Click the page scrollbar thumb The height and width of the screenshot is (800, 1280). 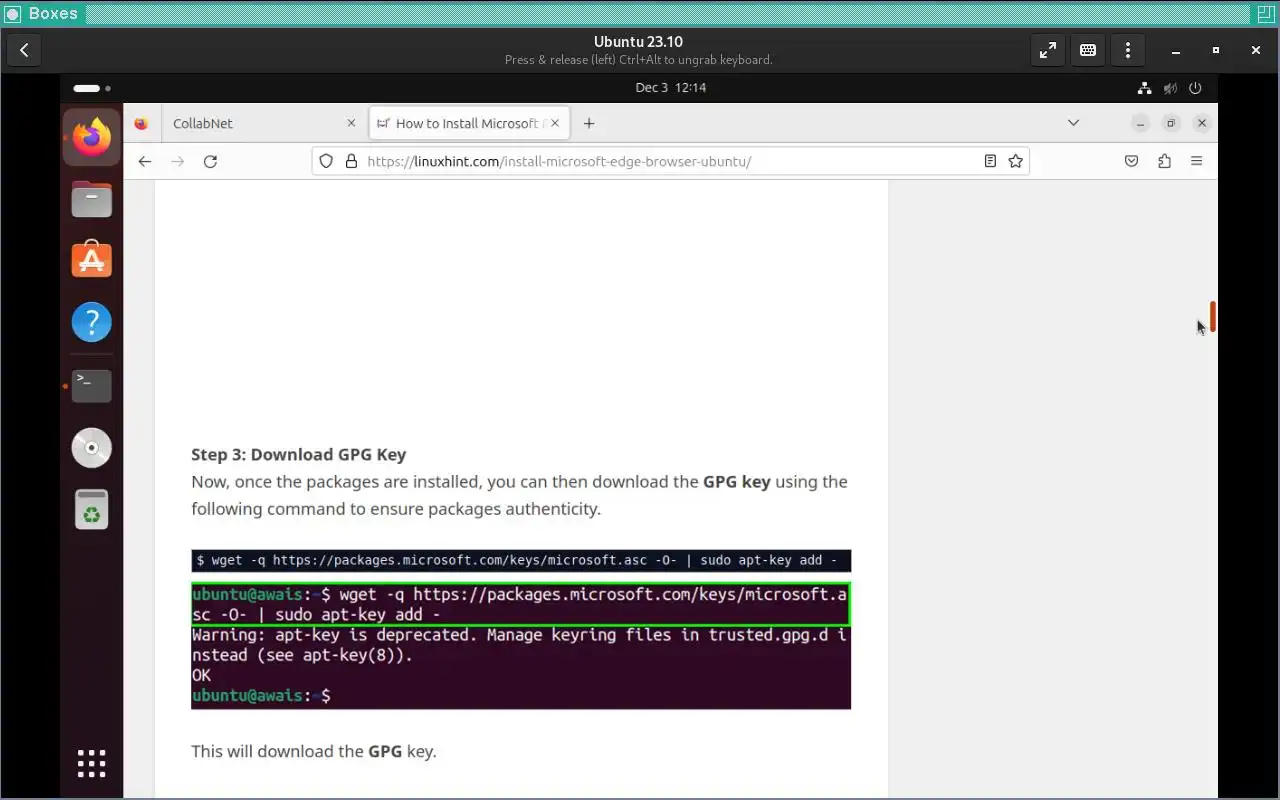(x=1212, y=317)
